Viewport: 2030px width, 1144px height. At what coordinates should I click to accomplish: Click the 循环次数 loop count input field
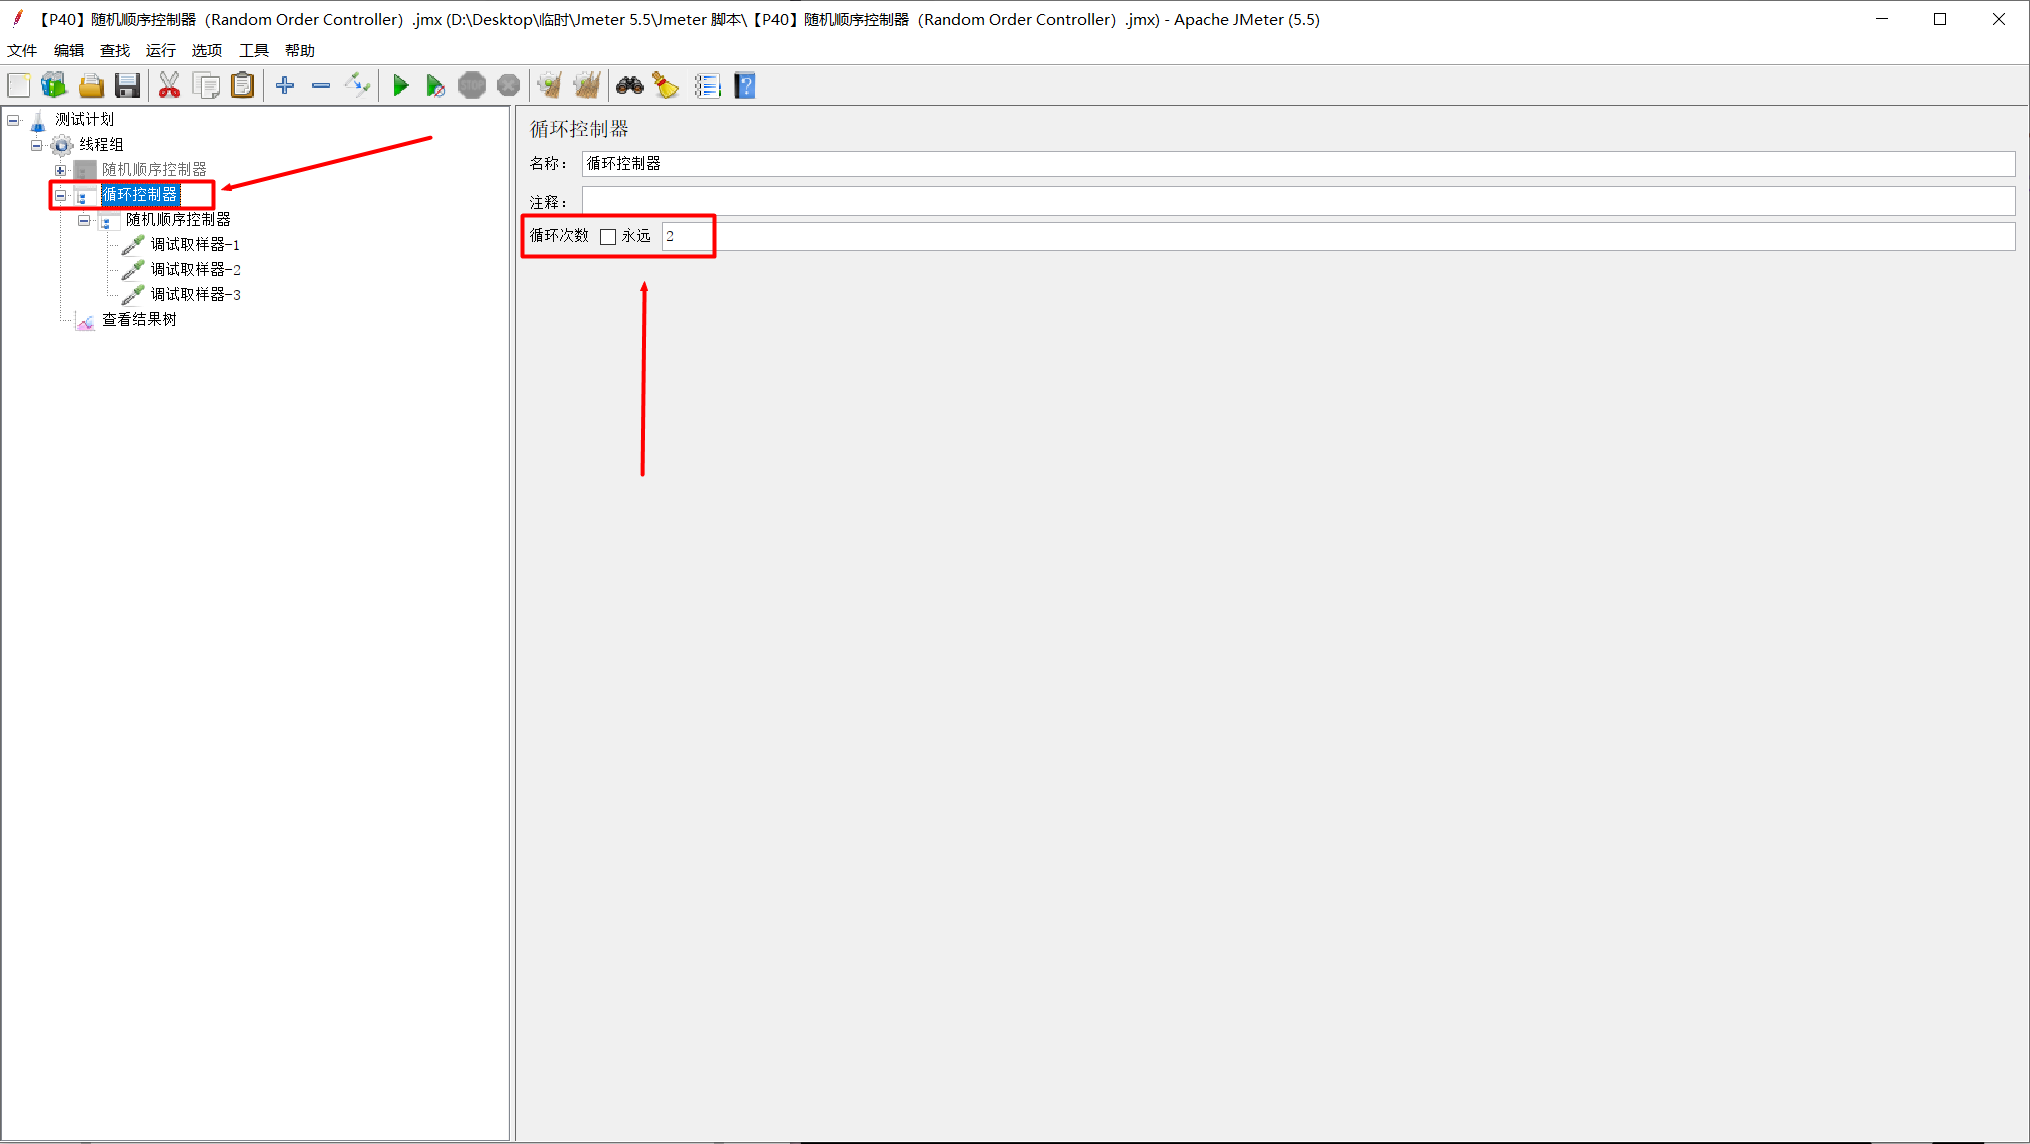[1338, 236]
